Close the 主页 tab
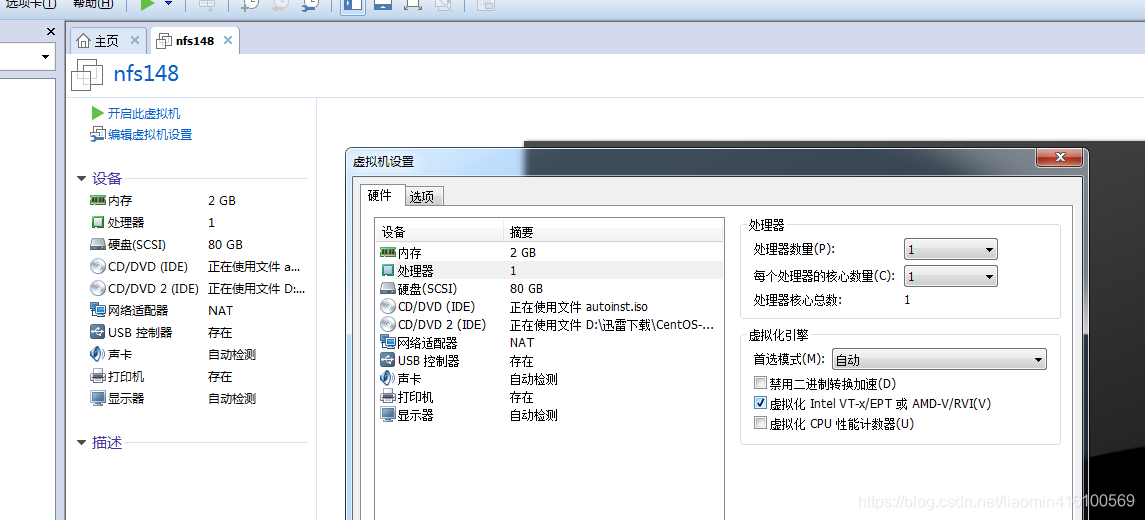This screenshot has height=520, width=1145. tap(134, 40)
